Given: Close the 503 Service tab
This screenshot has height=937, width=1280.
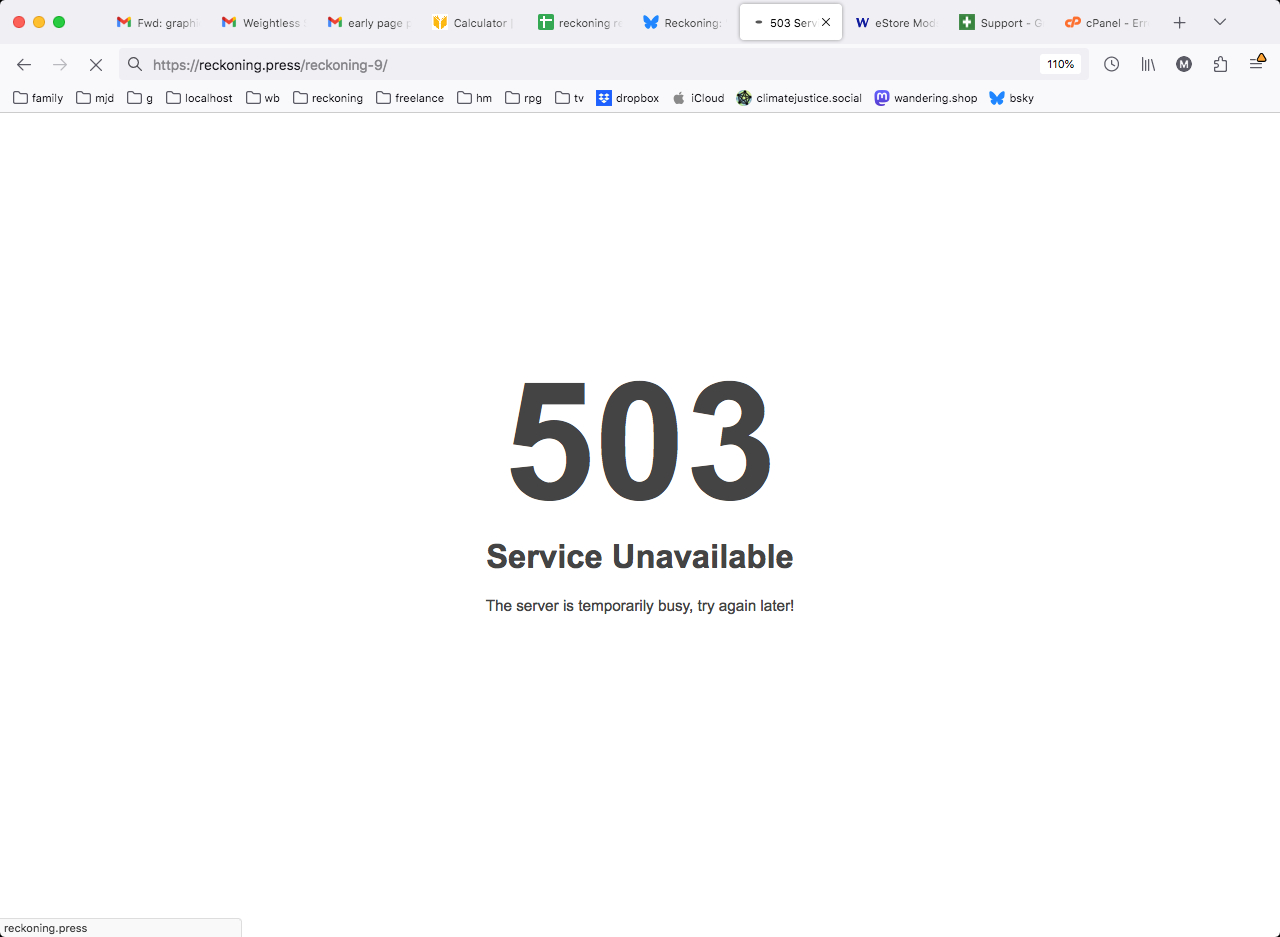Looking at the screenshot, I should click(x=826, y=22).
